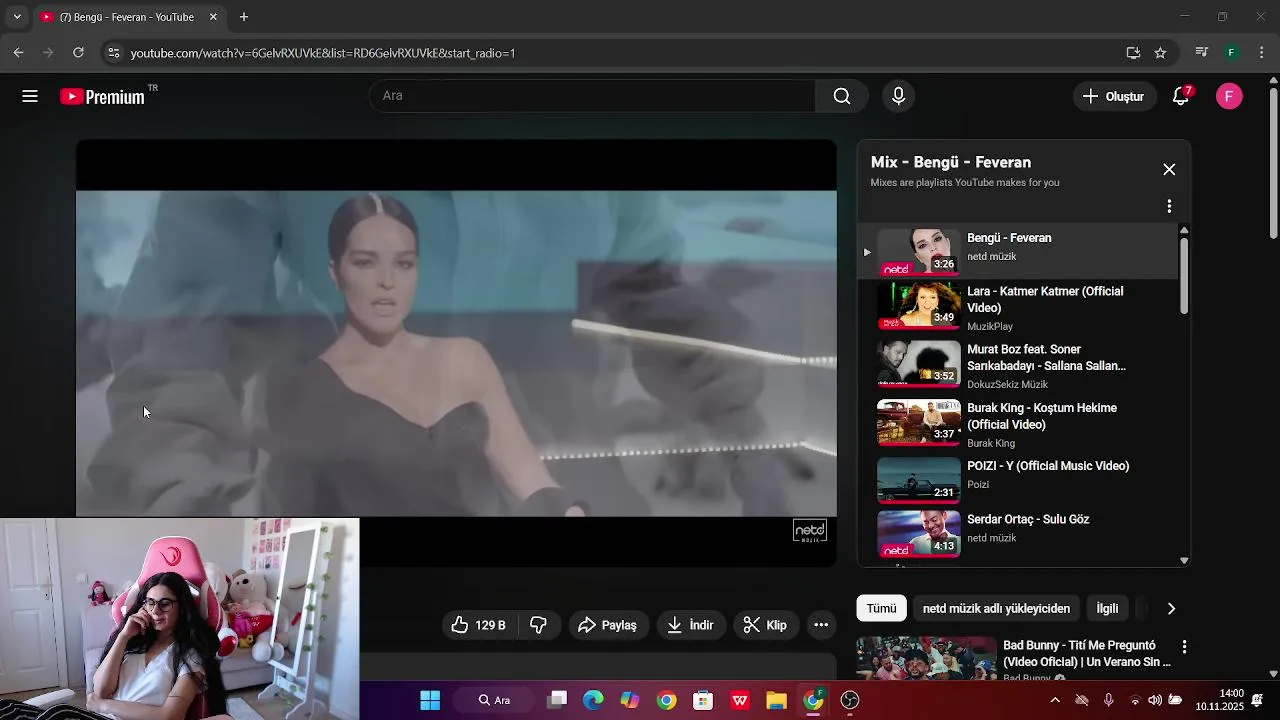The width and height of the screenshot is (1280, 720).
Task: Click Bad Bunny - Tití Me Preguntó title
Action: pos(1086,654)
